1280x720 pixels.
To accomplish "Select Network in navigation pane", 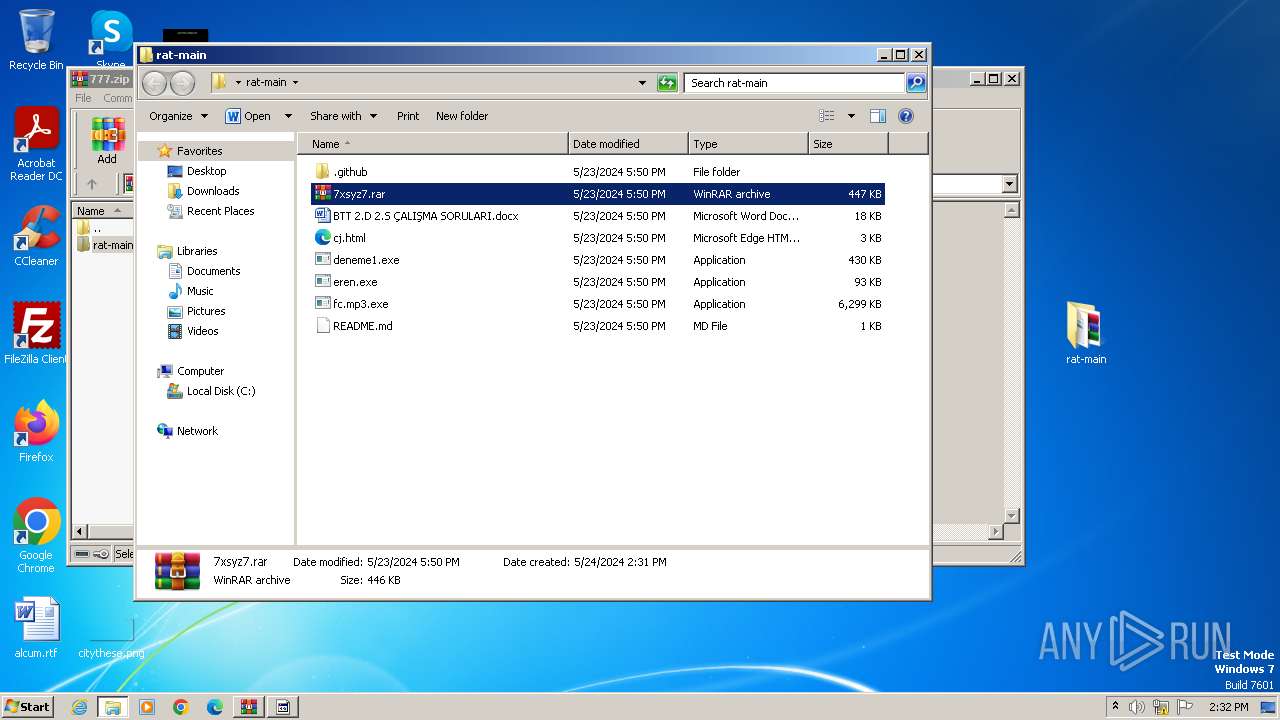I will pyautogui.click(x=197, y=431).
